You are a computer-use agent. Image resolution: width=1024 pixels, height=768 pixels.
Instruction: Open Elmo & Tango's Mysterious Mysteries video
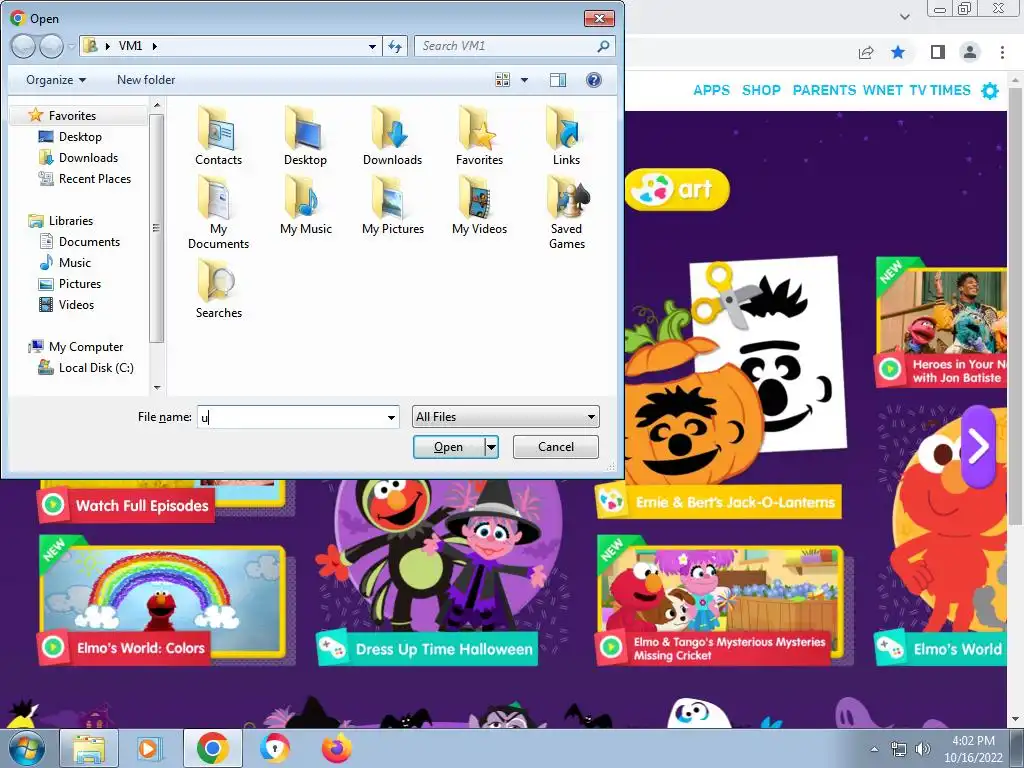pos(720,601)
